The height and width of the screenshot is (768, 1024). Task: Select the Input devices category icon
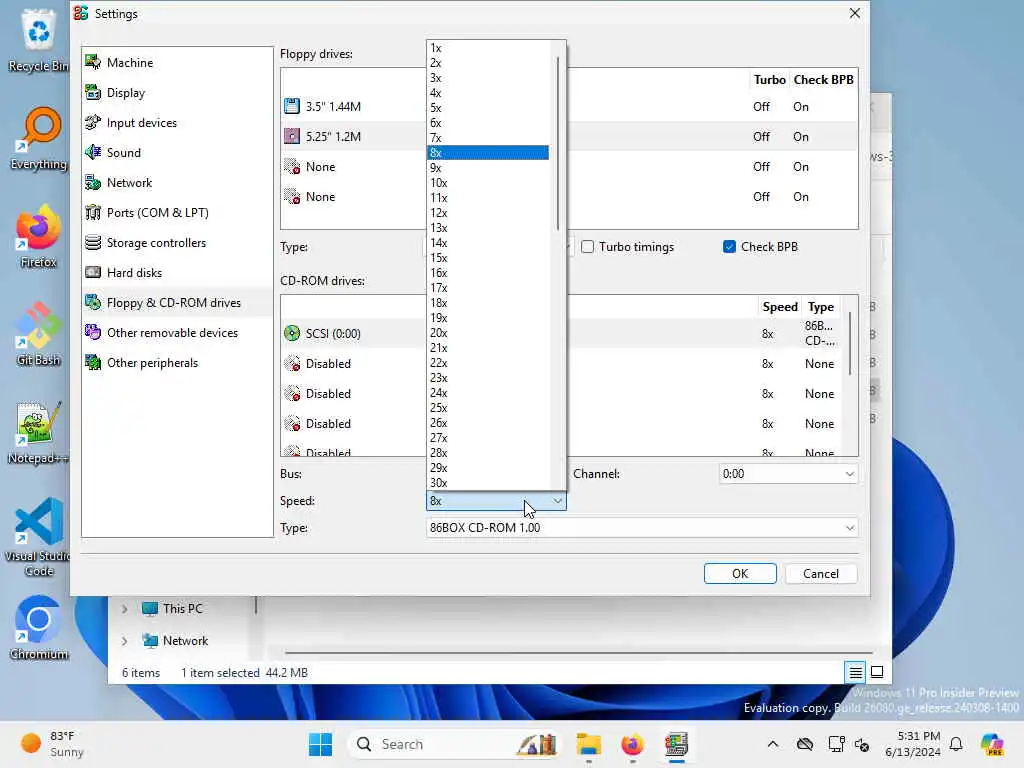click(93, 123)
